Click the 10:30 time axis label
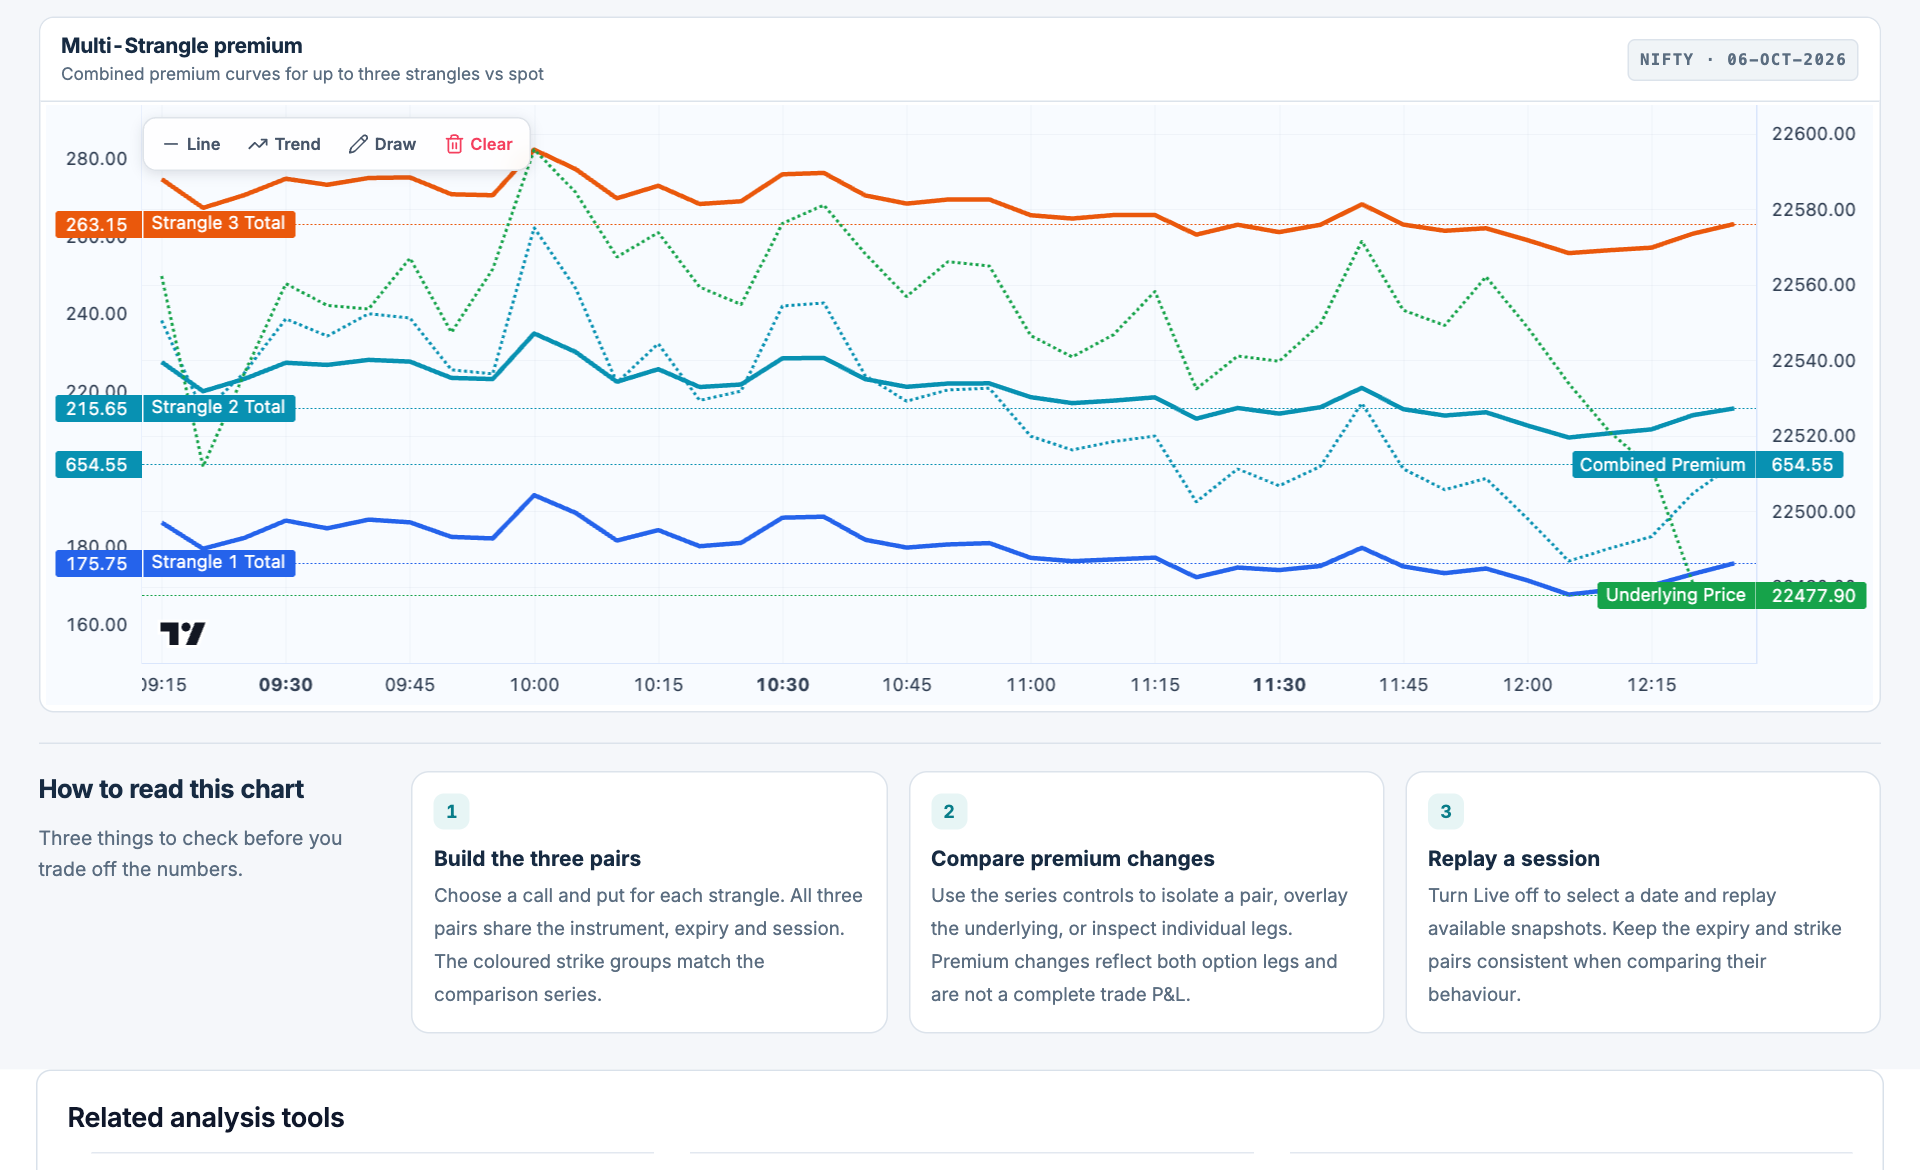Image resolution: width=1920 pixels, height=1170 pixels. click(782, 685)
